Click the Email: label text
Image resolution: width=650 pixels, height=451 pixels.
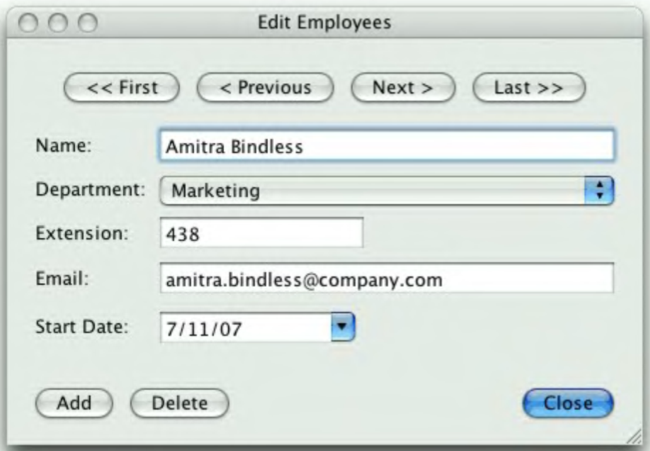click(x=63, y=279)
